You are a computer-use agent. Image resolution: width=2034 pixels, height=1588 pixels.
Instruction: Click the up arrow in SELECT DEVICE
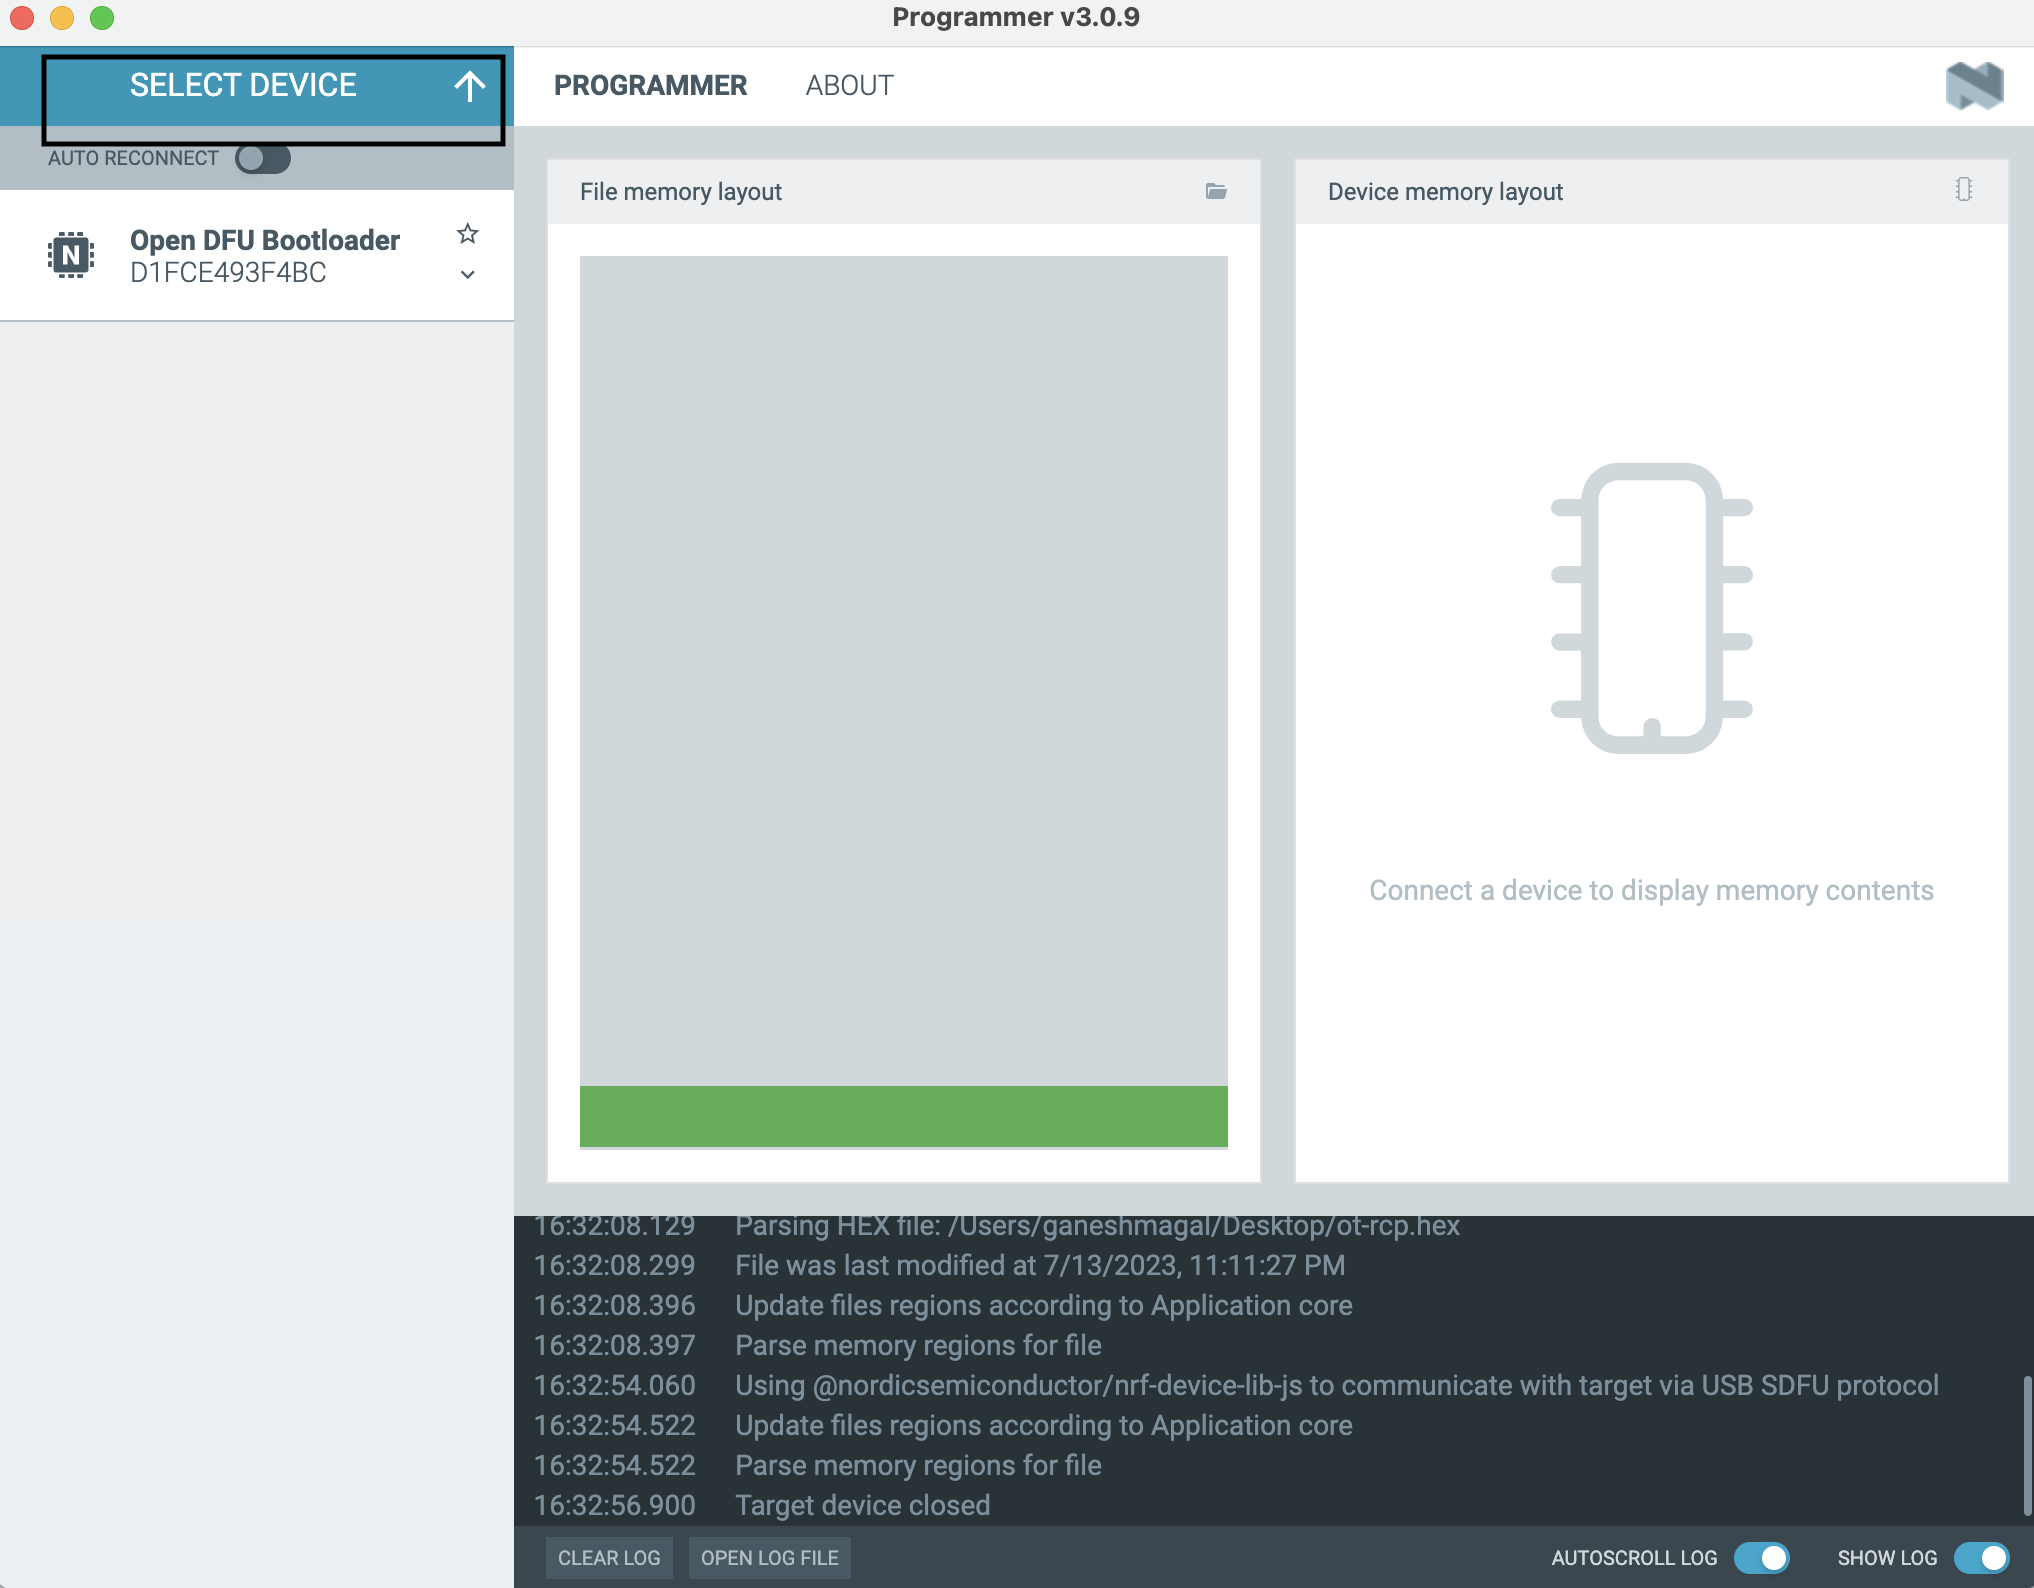(x=470, y=86)
